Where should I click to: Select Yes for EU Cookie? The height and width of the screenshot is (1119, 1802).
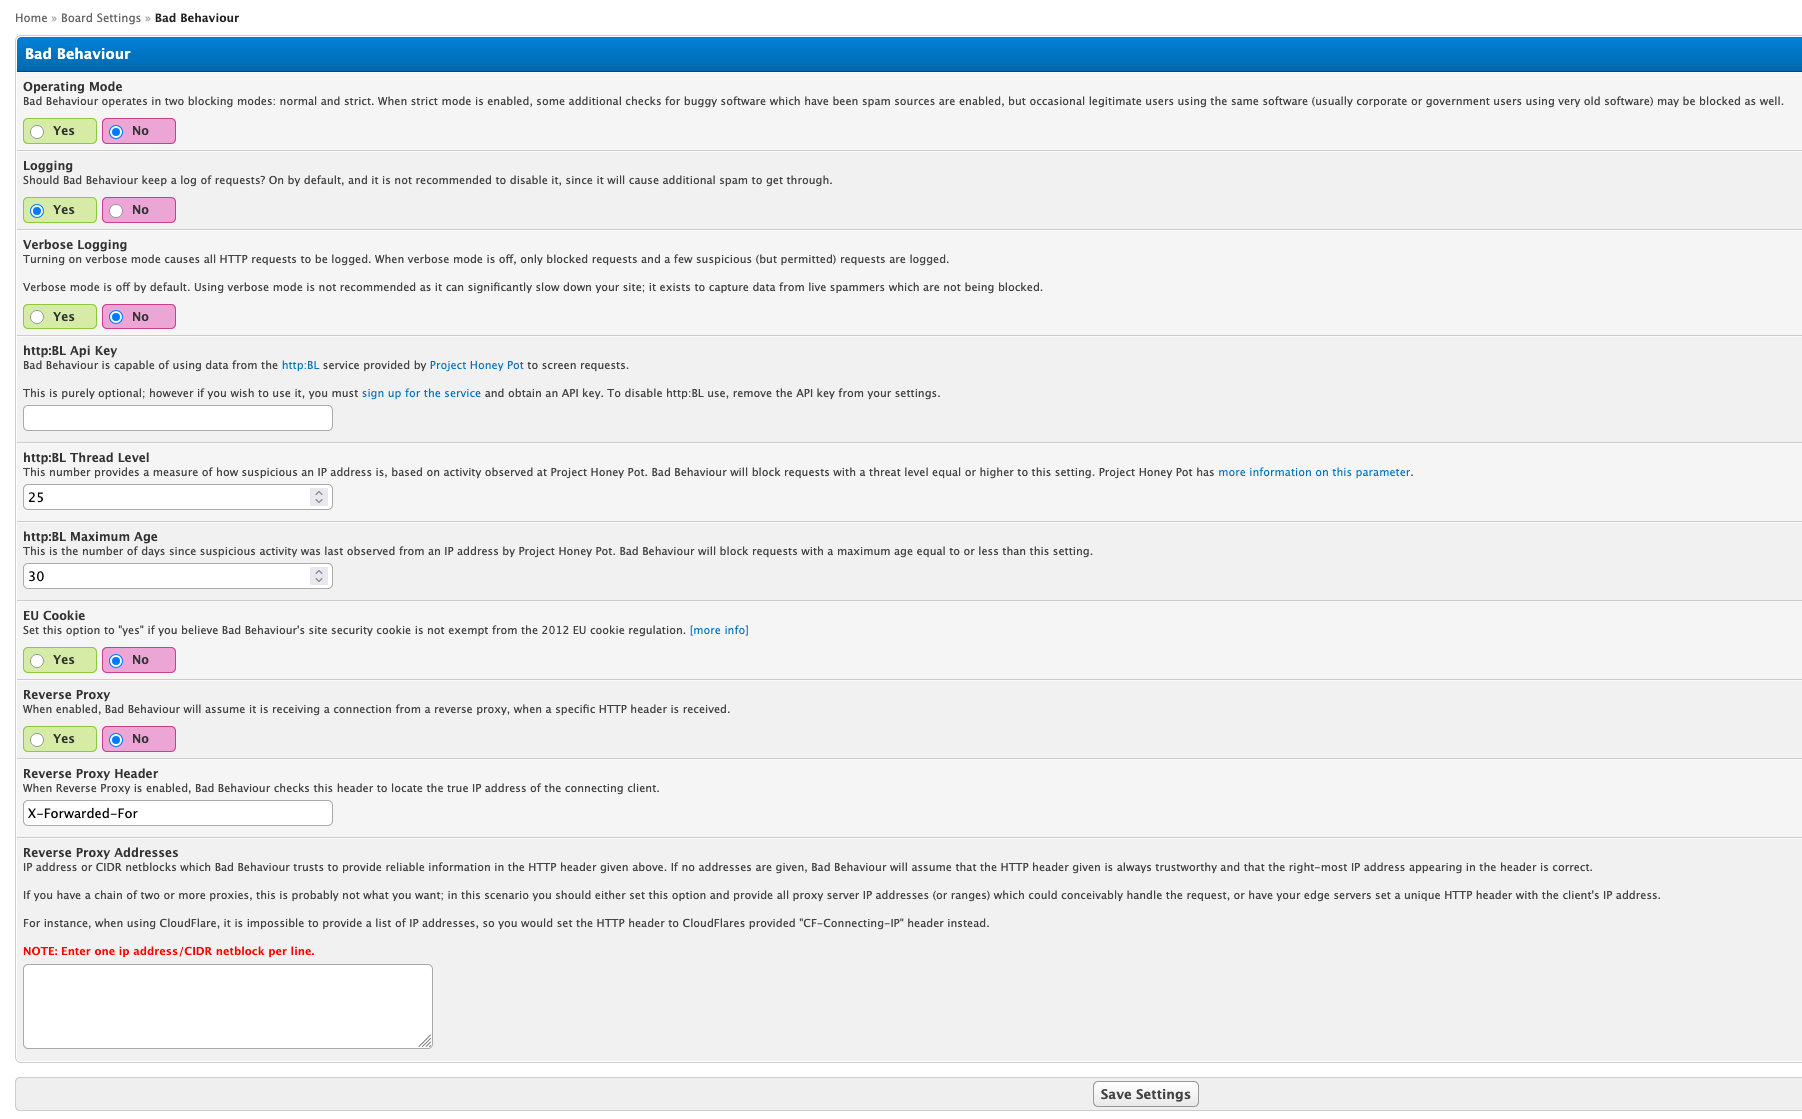[x=38, y=661]
